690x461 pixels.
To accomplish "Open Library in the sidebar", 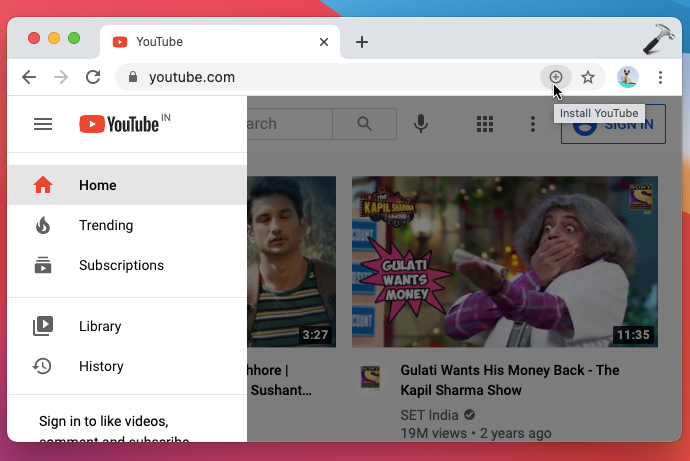I will pos(127,326).
